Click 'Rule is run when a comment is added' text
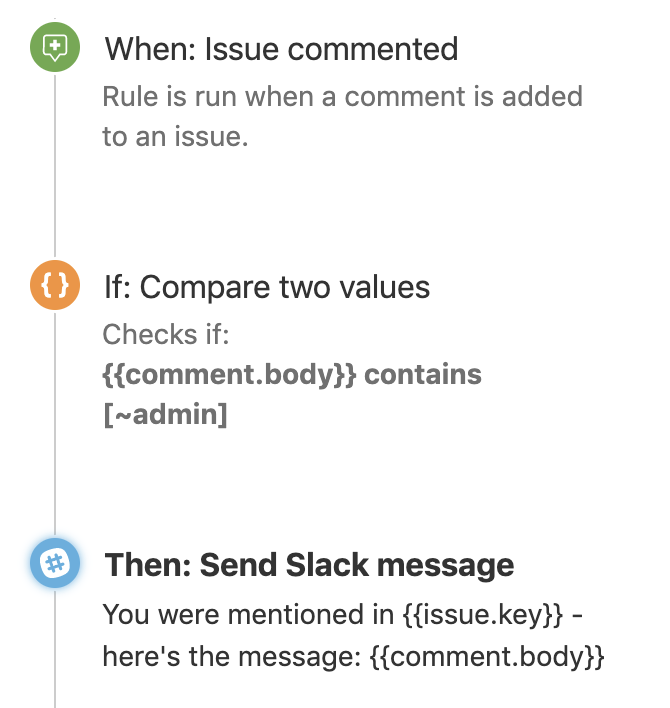 [343, 97]
